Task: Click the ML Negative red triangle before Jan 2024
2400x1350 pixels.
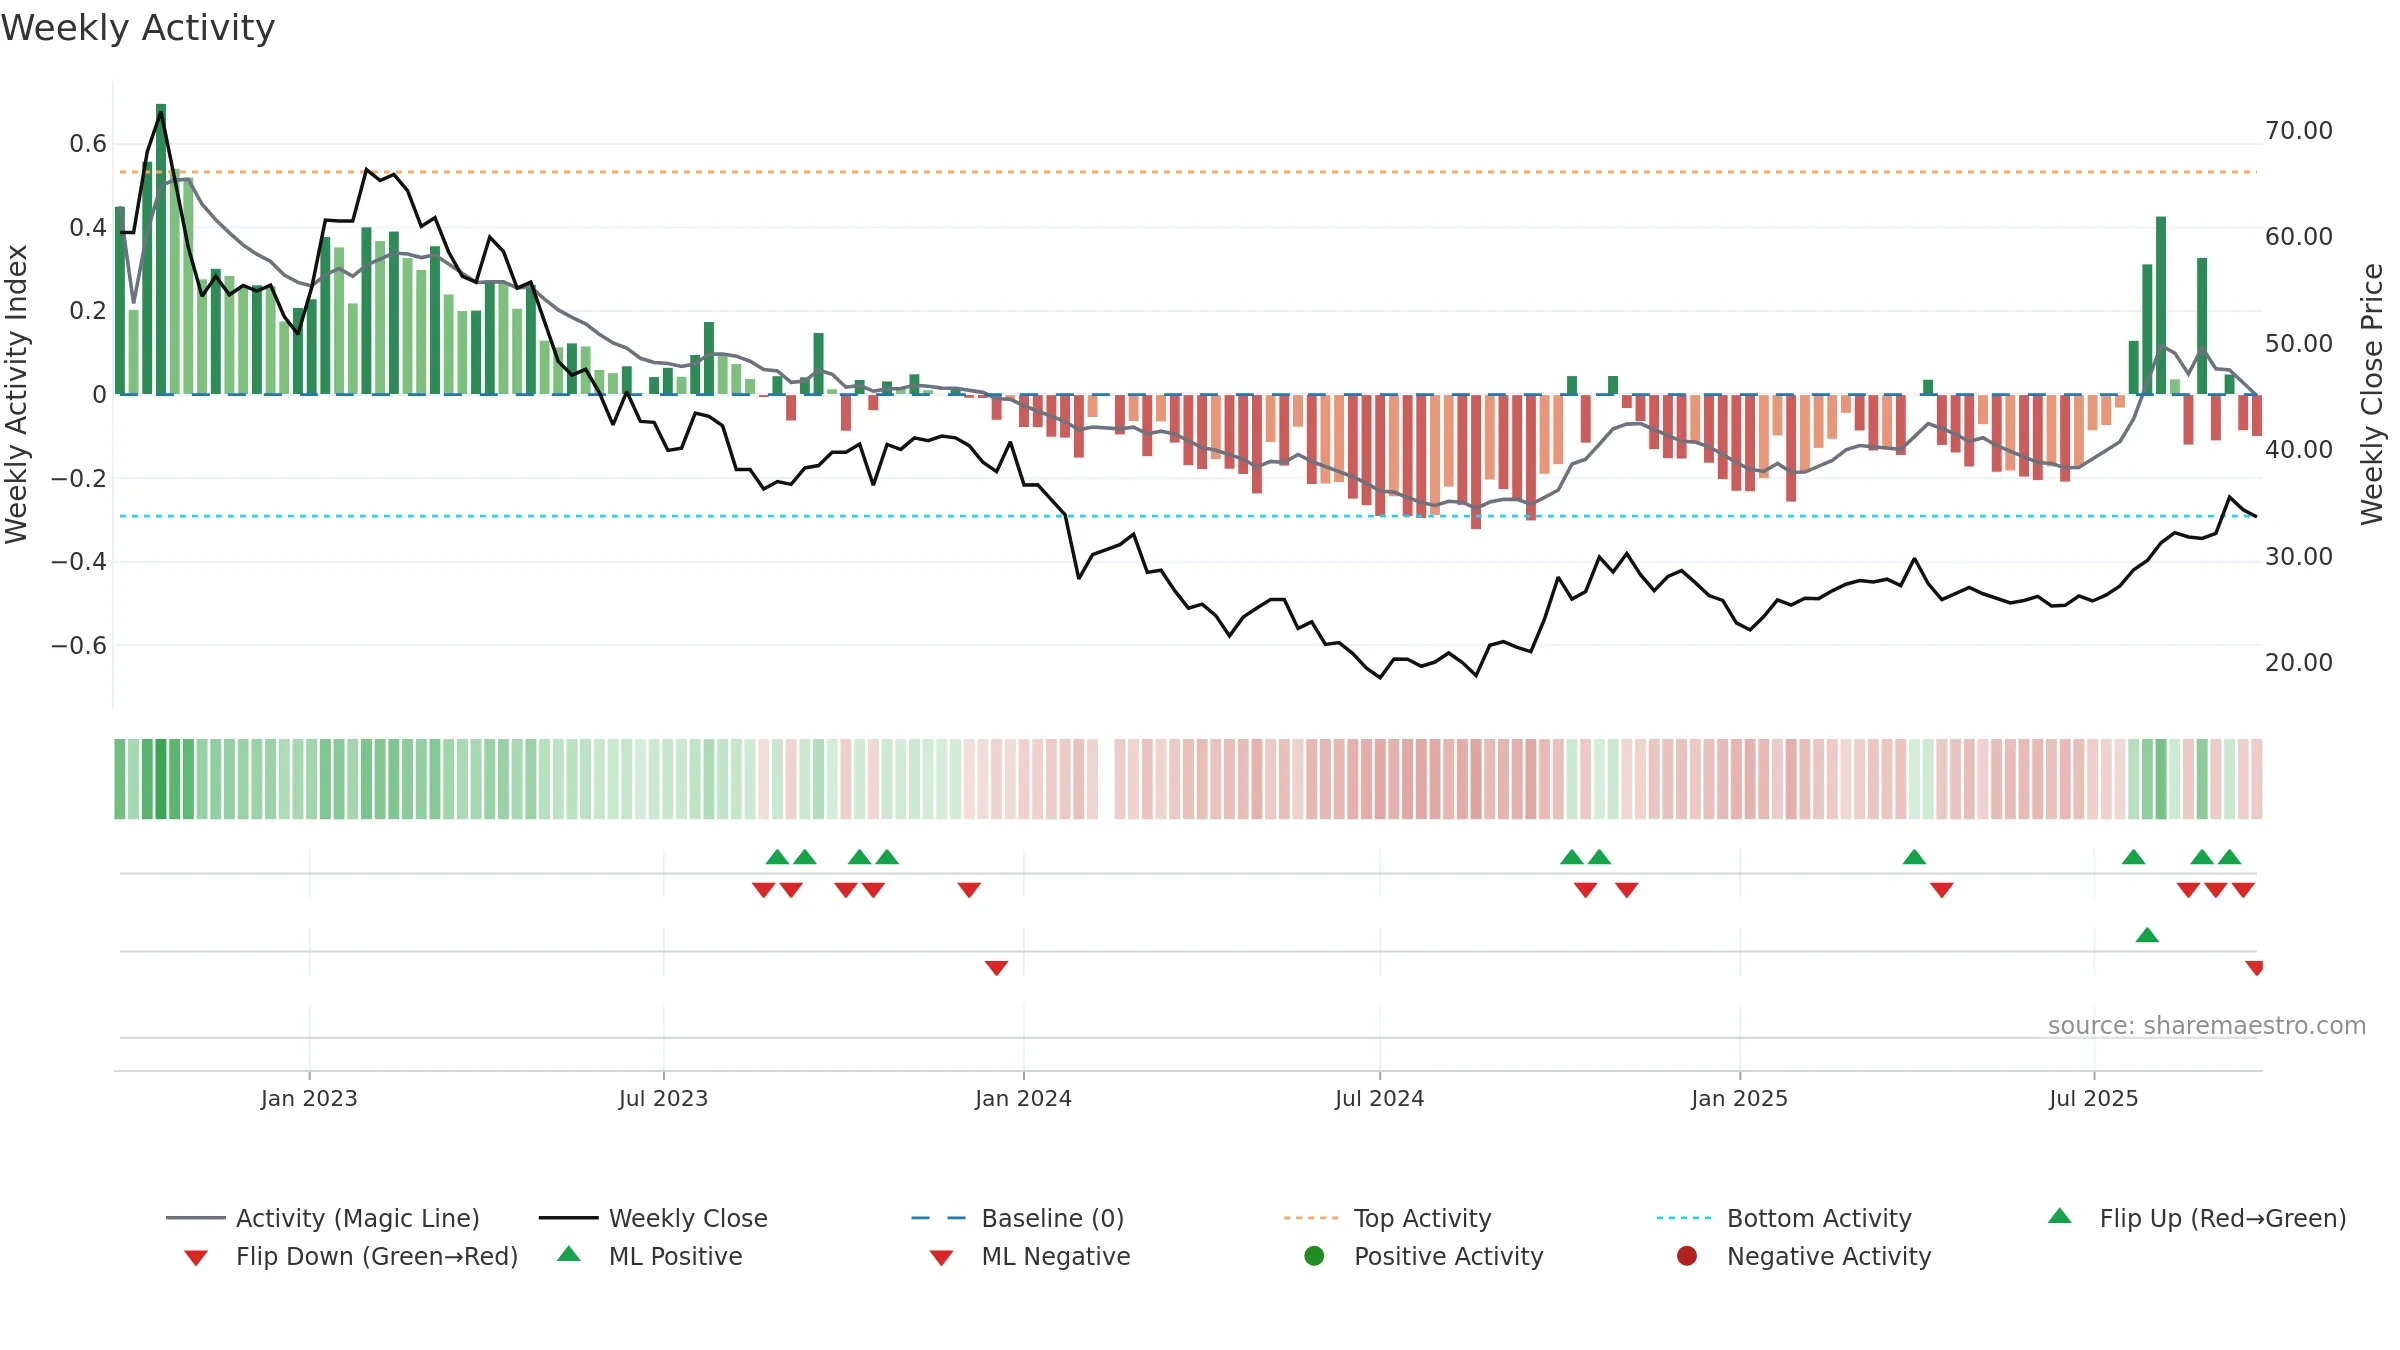Action: pos(996,968)
